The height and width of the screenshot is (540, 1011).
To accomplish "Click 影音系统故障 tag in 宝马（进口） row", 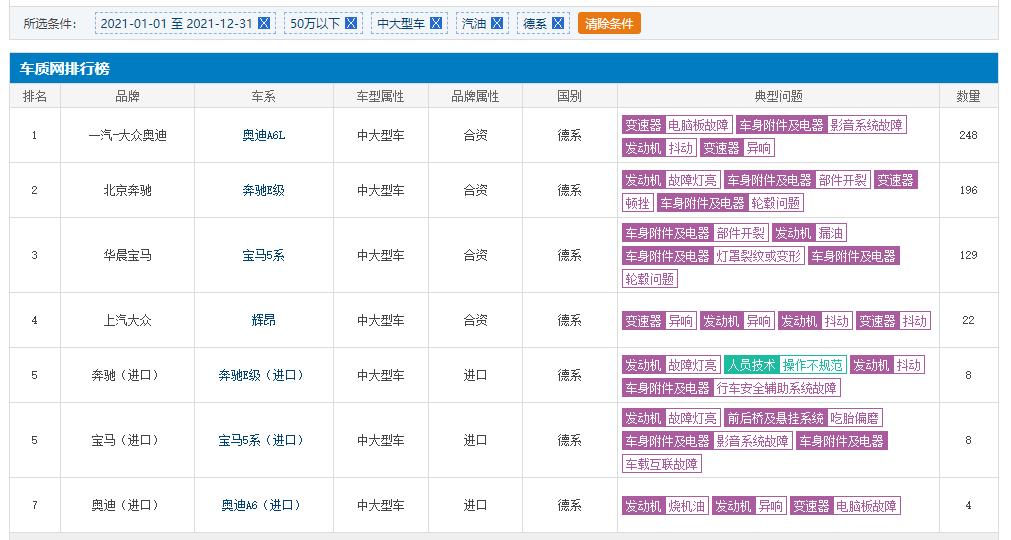I will 752,441.
